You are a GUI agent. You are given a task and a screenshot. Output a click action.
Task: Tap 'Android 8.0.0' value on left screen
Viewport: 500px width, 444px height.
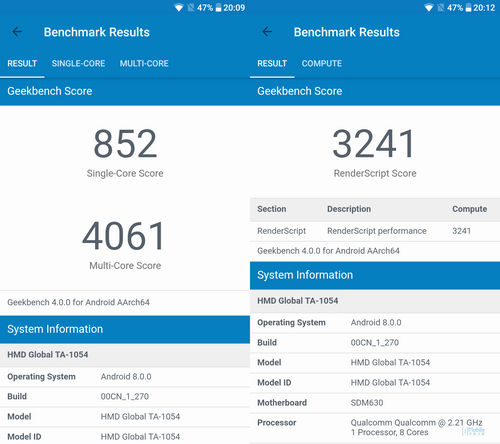(x=126, y=377)
